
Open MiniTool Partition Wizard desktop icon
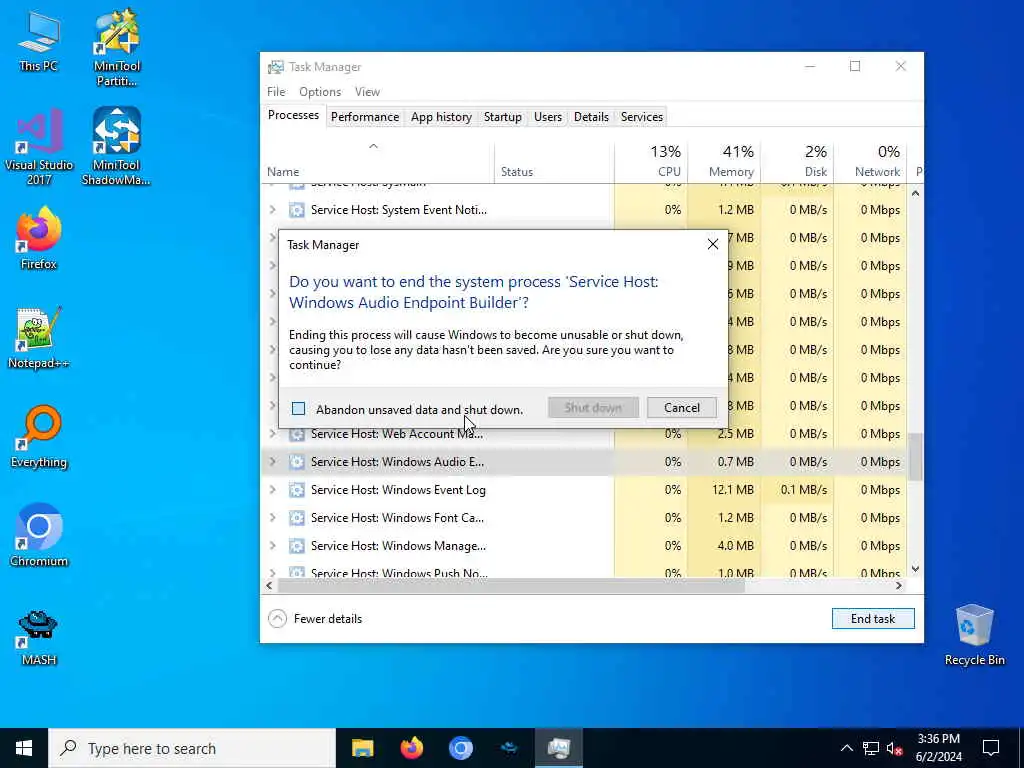(x=116, y=47)
